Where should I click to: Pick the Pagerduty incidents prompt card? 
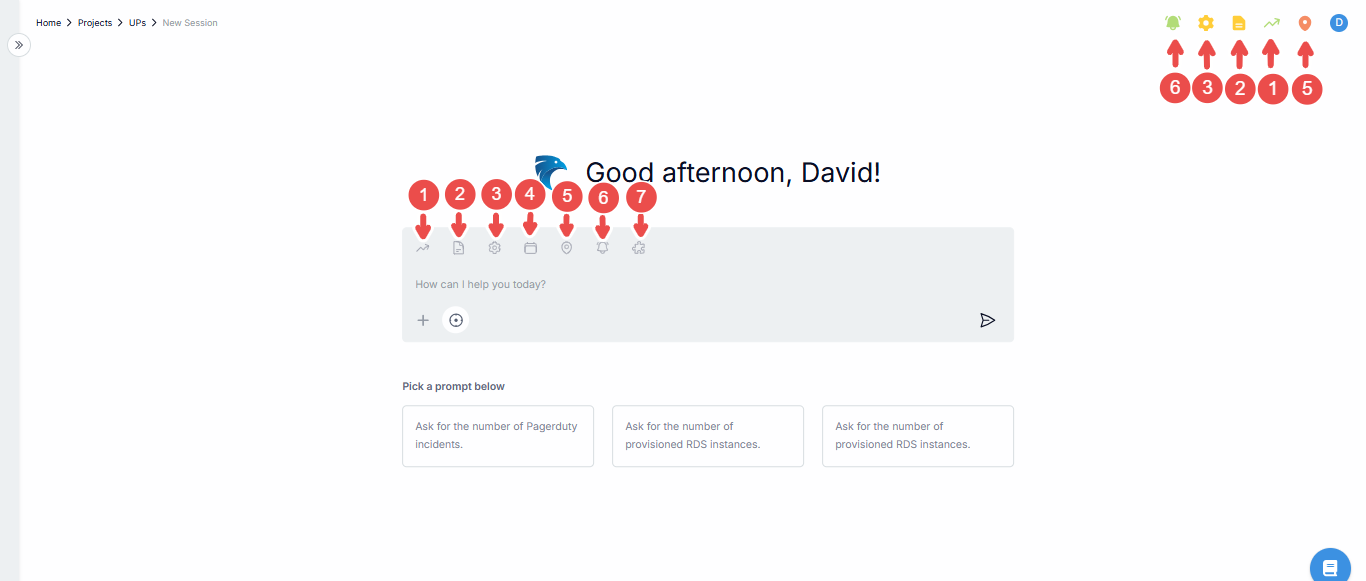click(x=498, y=436)
